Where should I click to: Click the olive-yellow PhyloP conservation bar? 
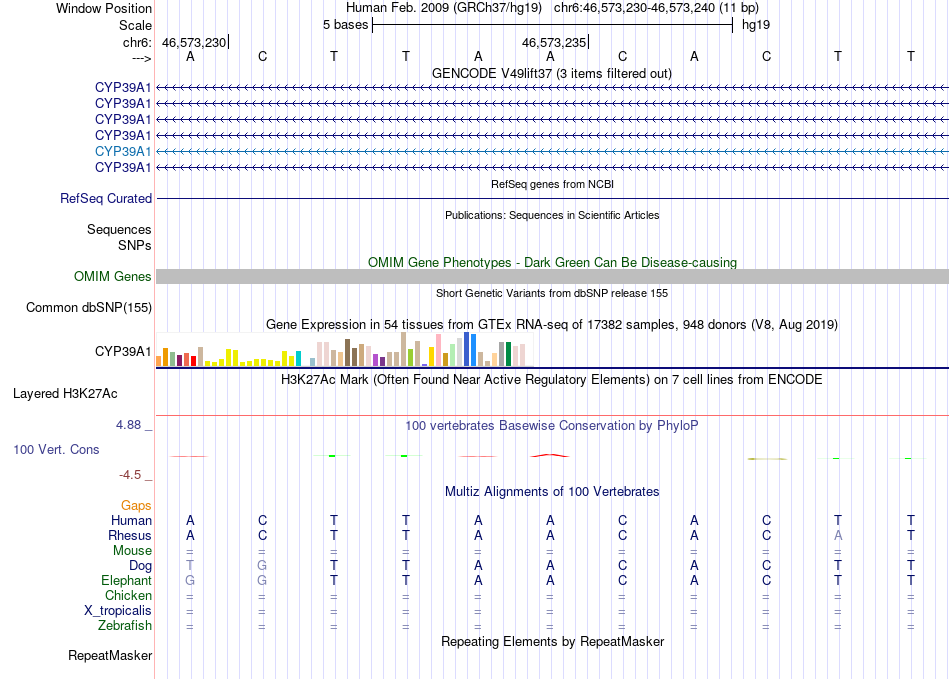(766, 459)
